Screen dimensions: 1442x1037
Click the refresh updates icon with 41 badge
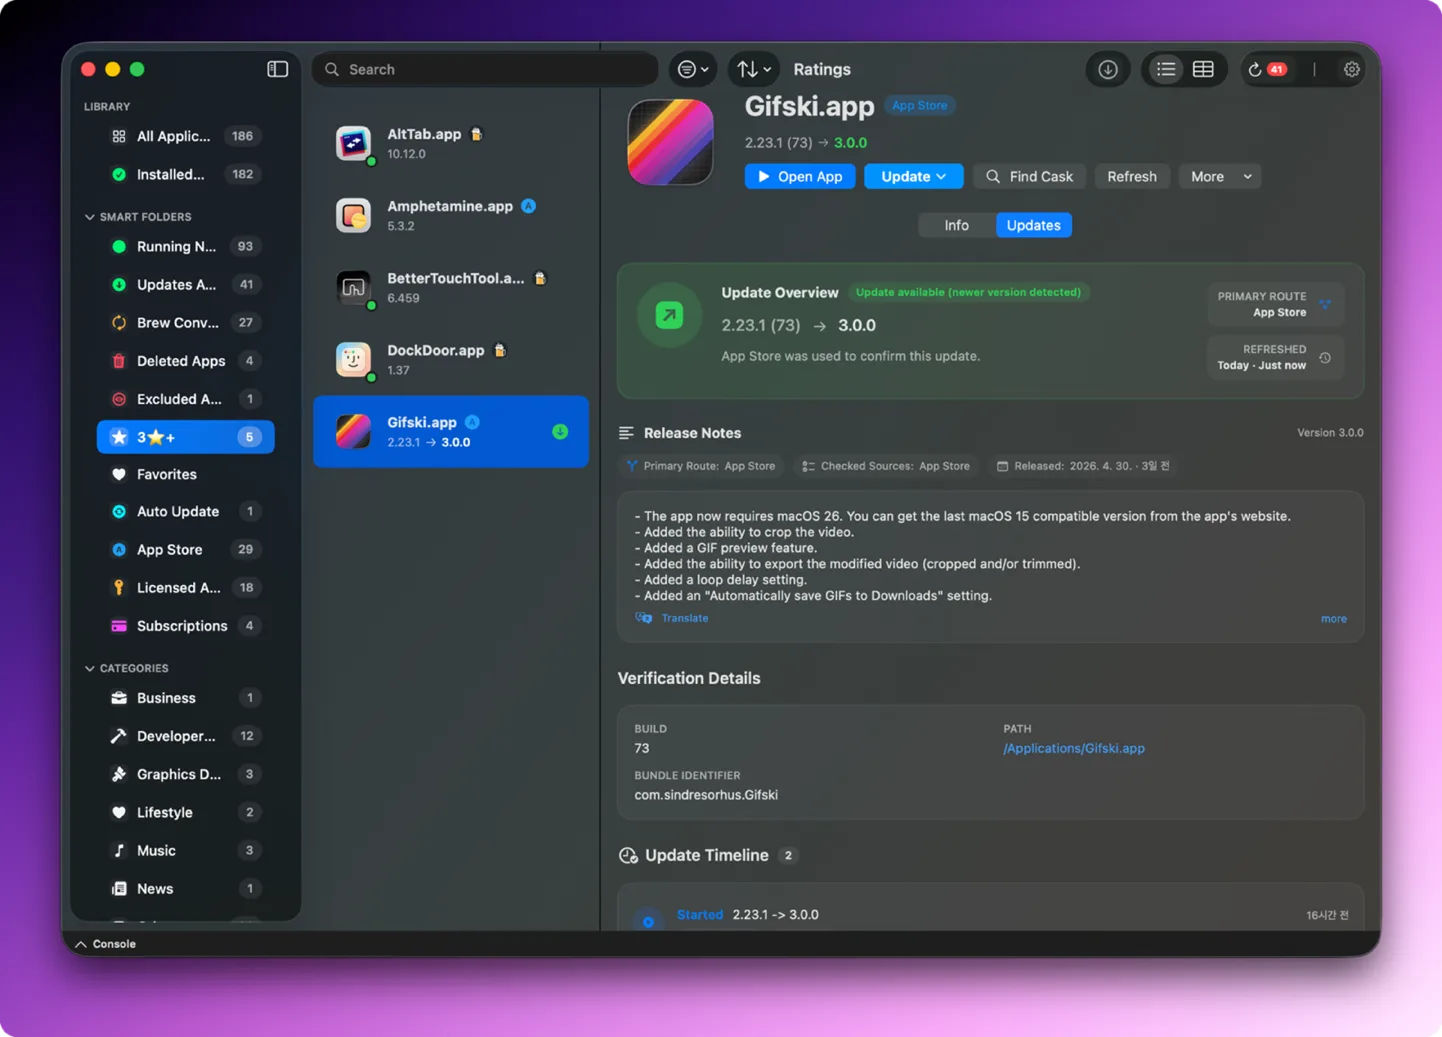(x=1266, y=69)
